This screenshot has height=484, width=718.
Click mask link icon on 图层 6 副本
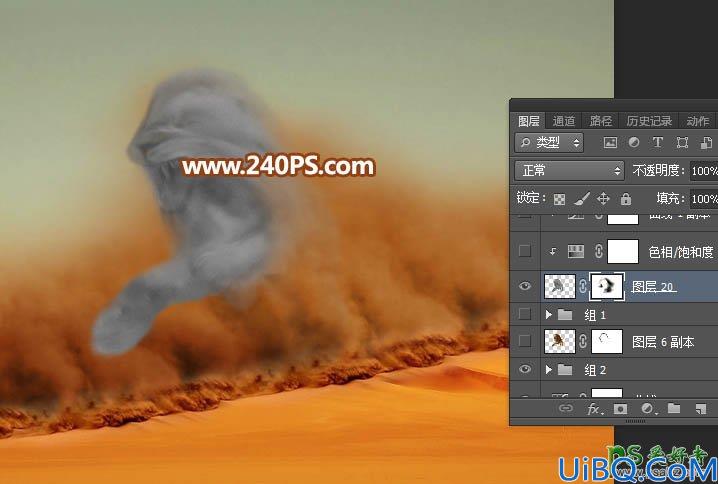pos(582,342)
